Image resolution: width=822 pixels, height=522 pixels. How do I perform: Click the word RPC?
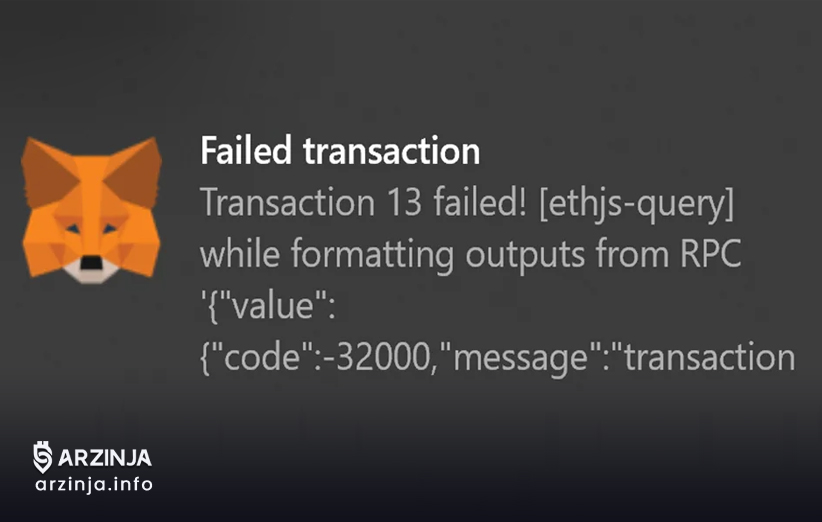click(711, 254)
